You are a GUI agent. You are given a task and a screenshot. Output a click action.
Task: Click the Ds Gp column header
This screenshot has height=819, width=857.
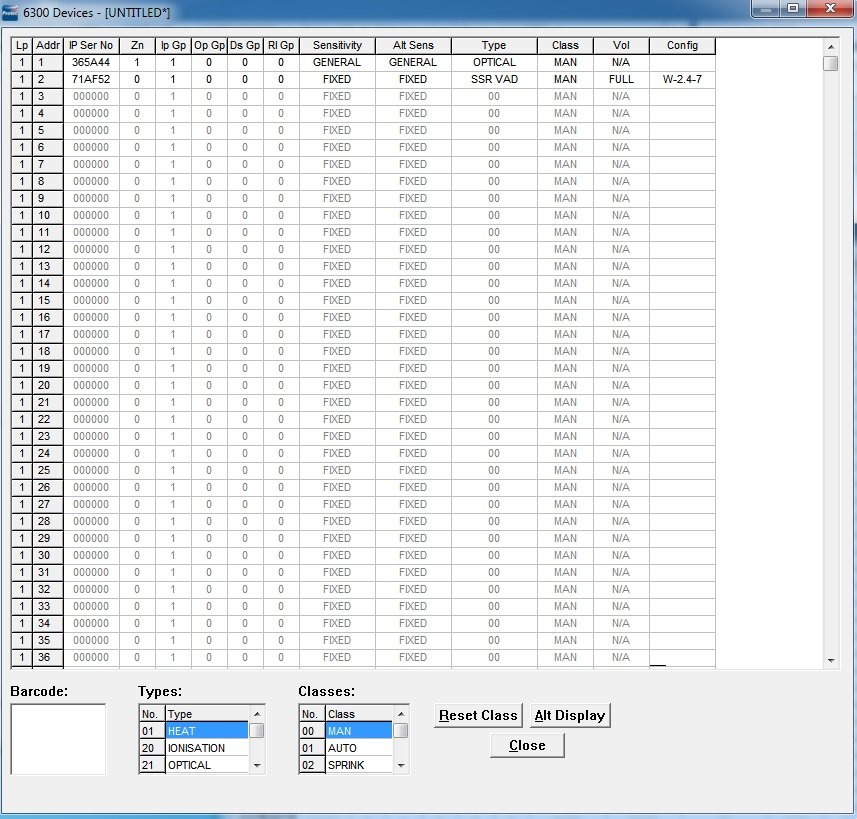[245, 45]
